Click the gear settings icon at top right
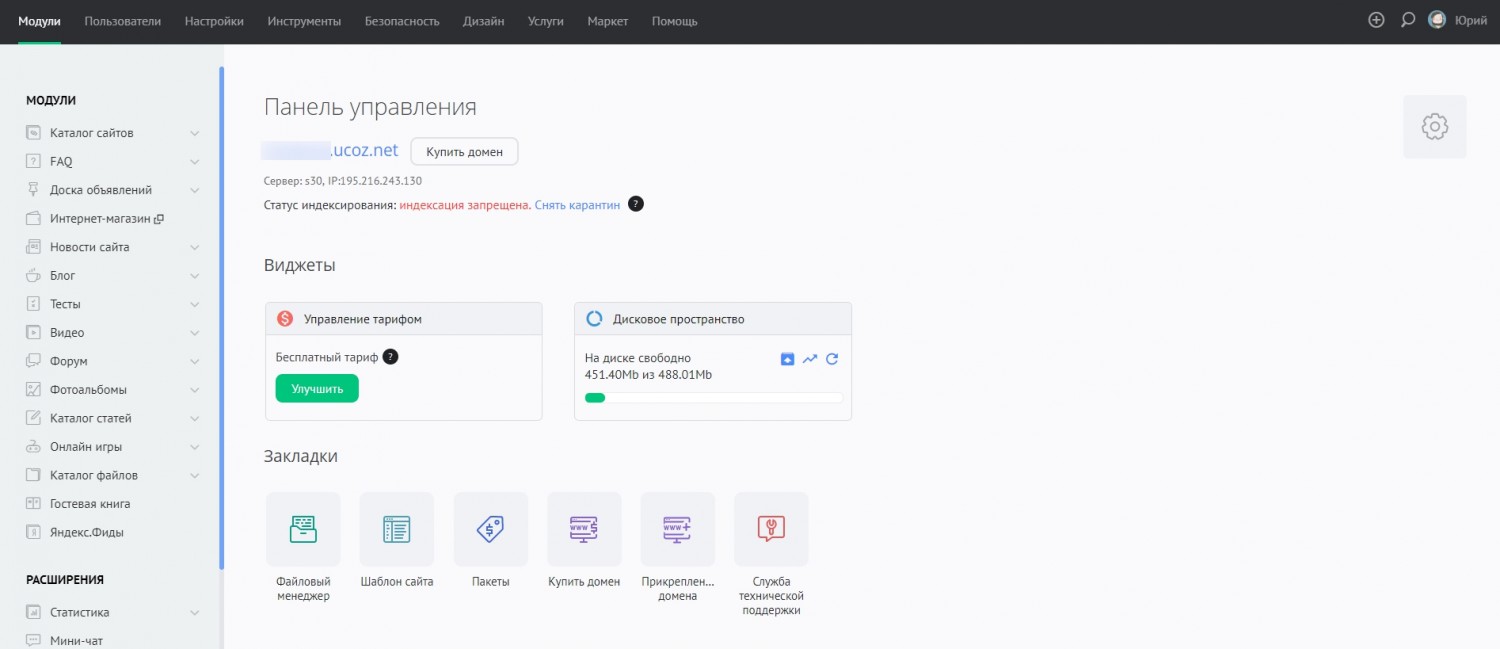 1434,127
